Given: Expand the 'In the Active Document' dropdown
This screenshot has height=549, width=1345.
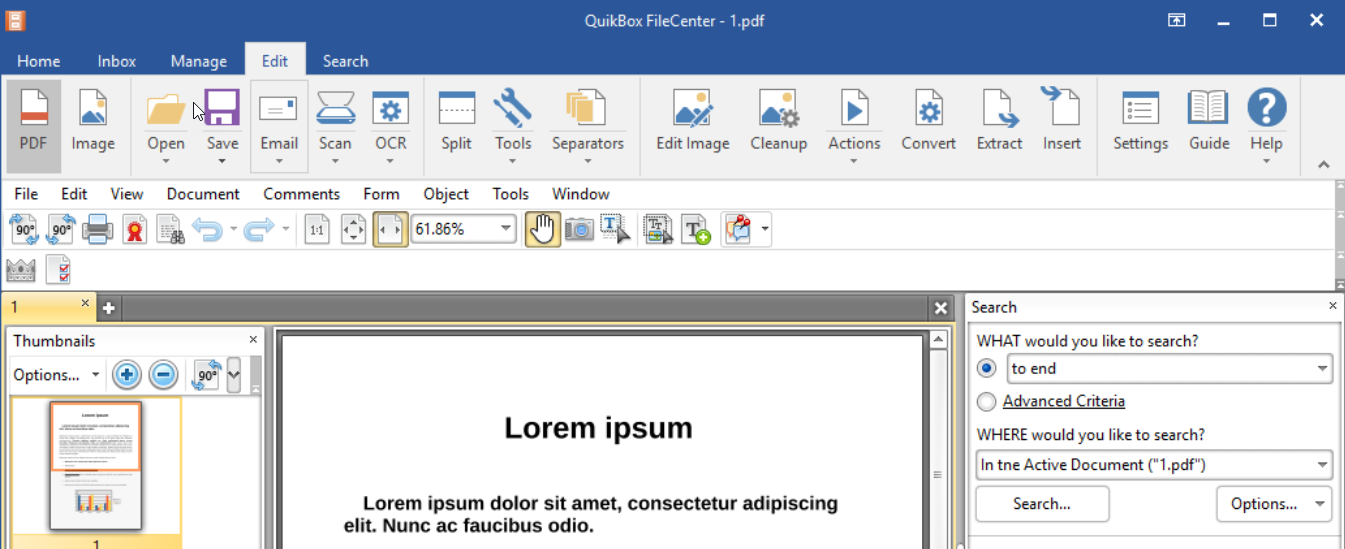Looking at the screenshot, I should pyautogui.click(x=1323, y=465).
